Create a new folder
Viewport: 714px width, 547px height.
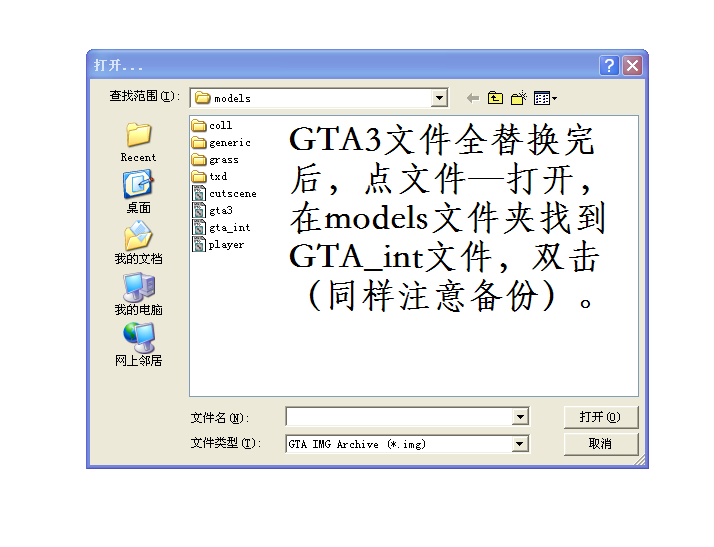[518, 98]
